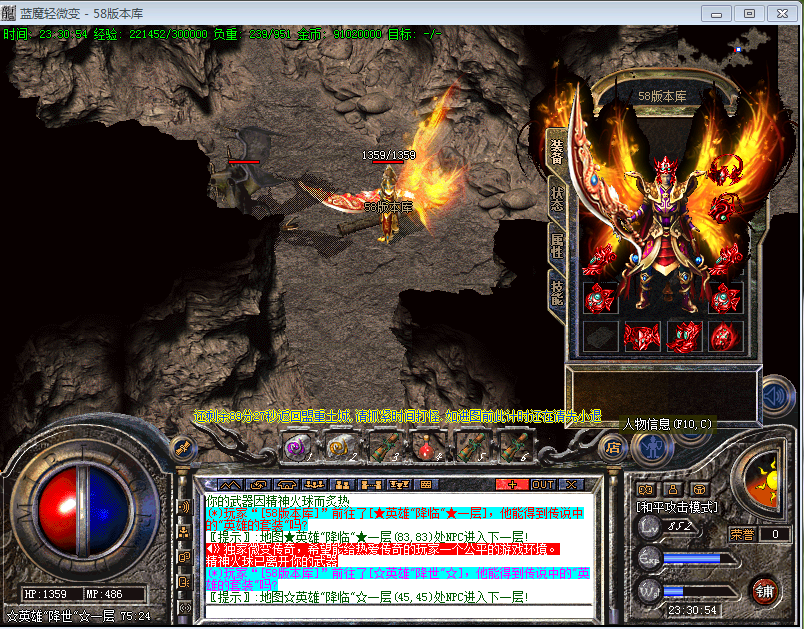The image size is (804, 629).
Task: Switch to the 技能 skills tab
Action: (557, 292)
